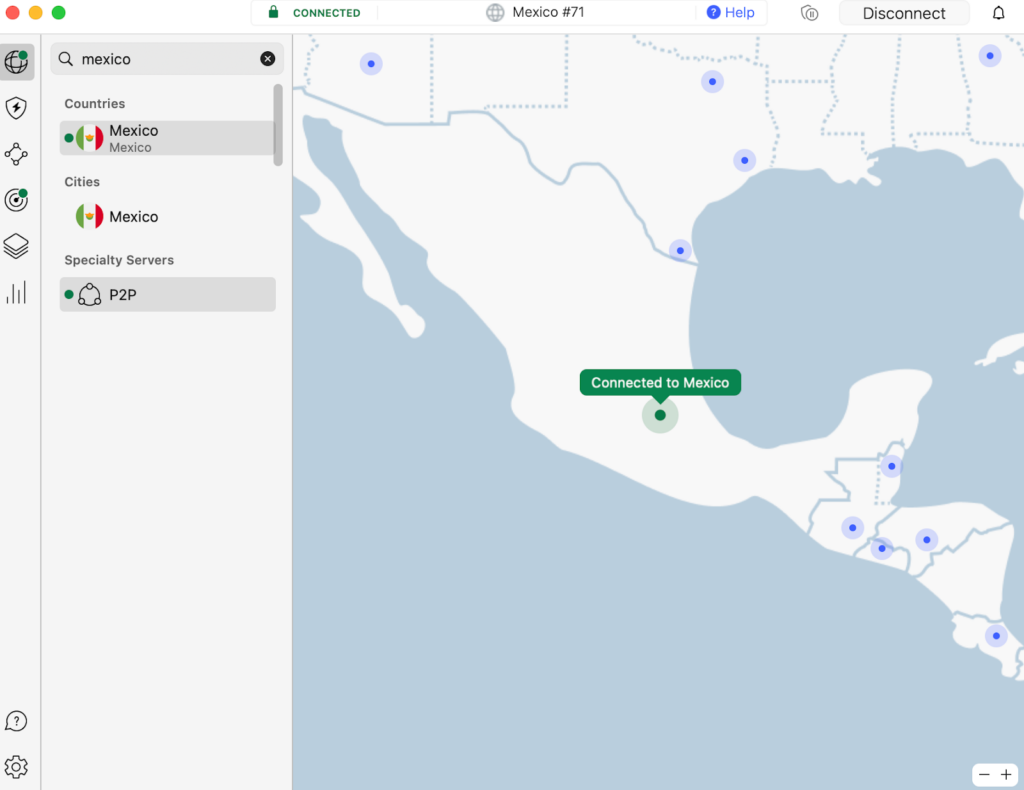Click the green lock CONNECTED icon
Screen dimensions: 1024x790
click(x=274, y=12)
